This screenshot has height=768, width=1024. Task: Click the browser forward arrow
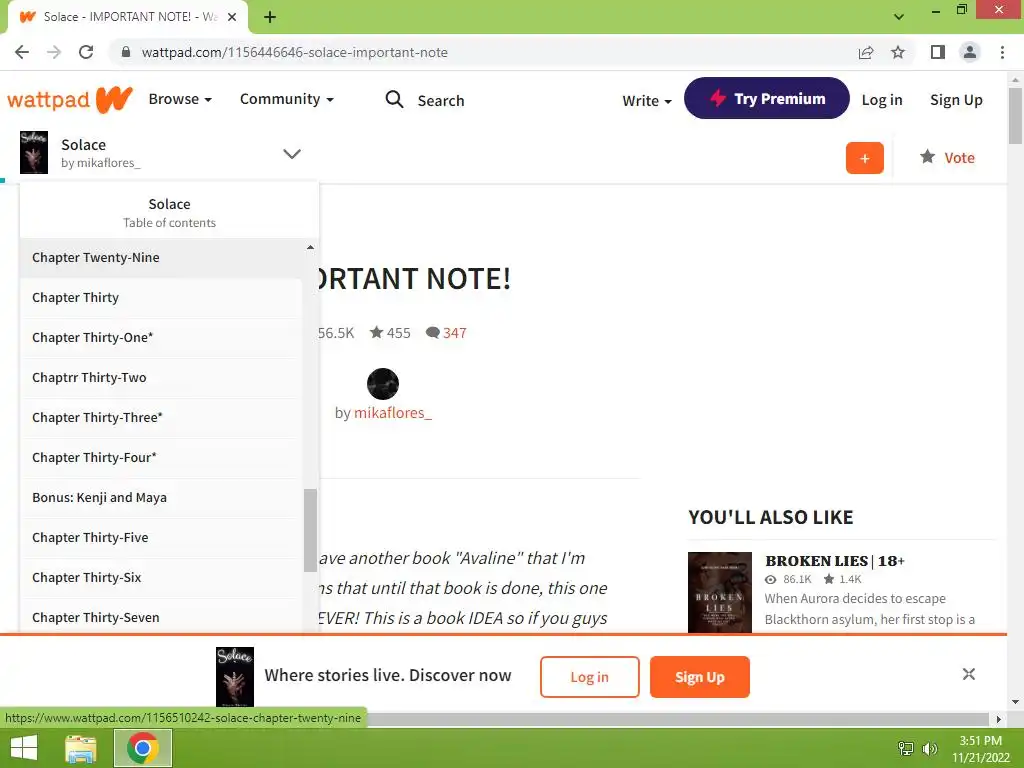[x=54, y=52]
